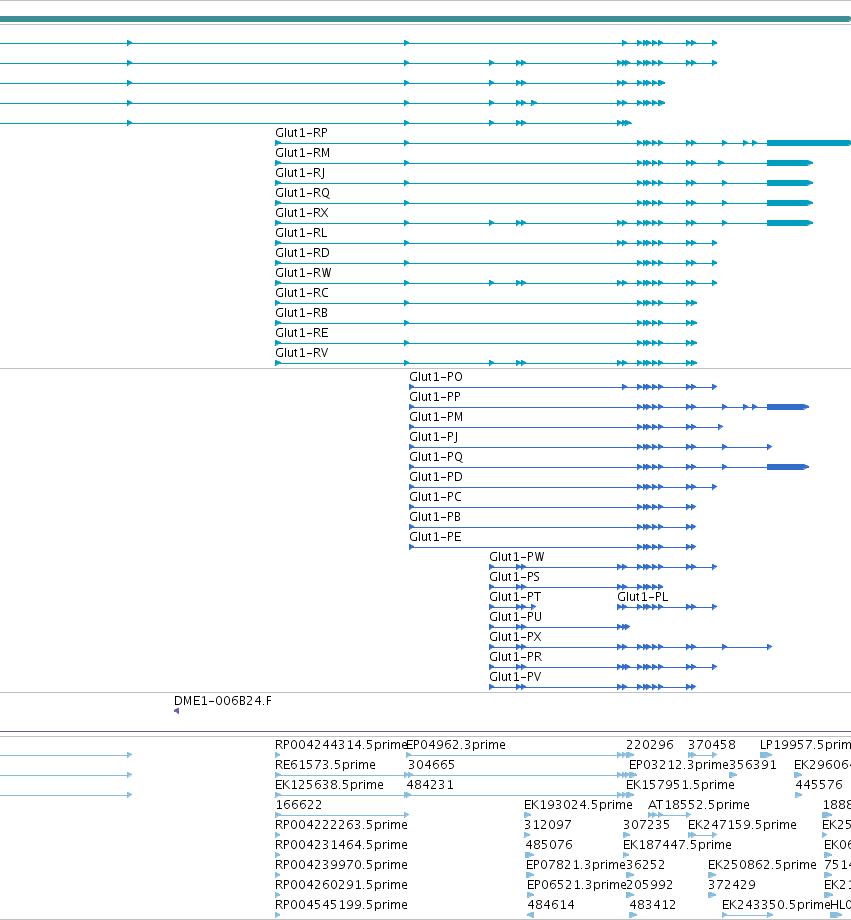
Task: Open the Glut1-PT protein label
Action: click(515, 596)
